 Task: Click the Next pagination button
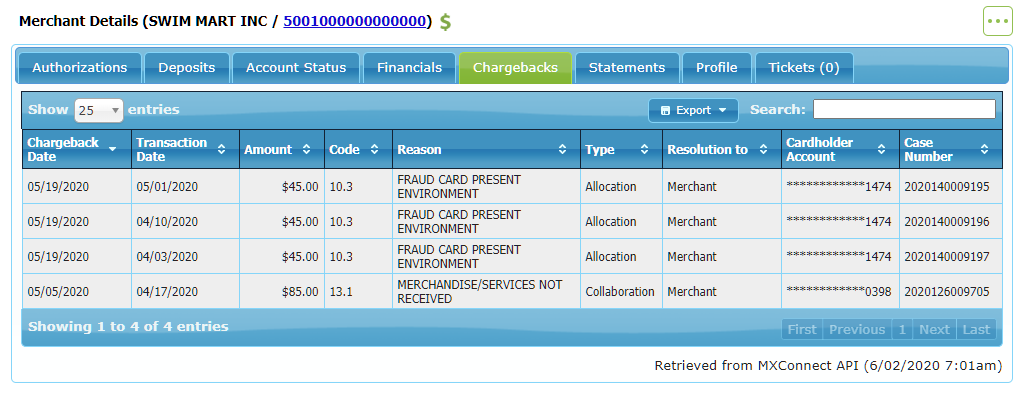[x=934, y=329]
